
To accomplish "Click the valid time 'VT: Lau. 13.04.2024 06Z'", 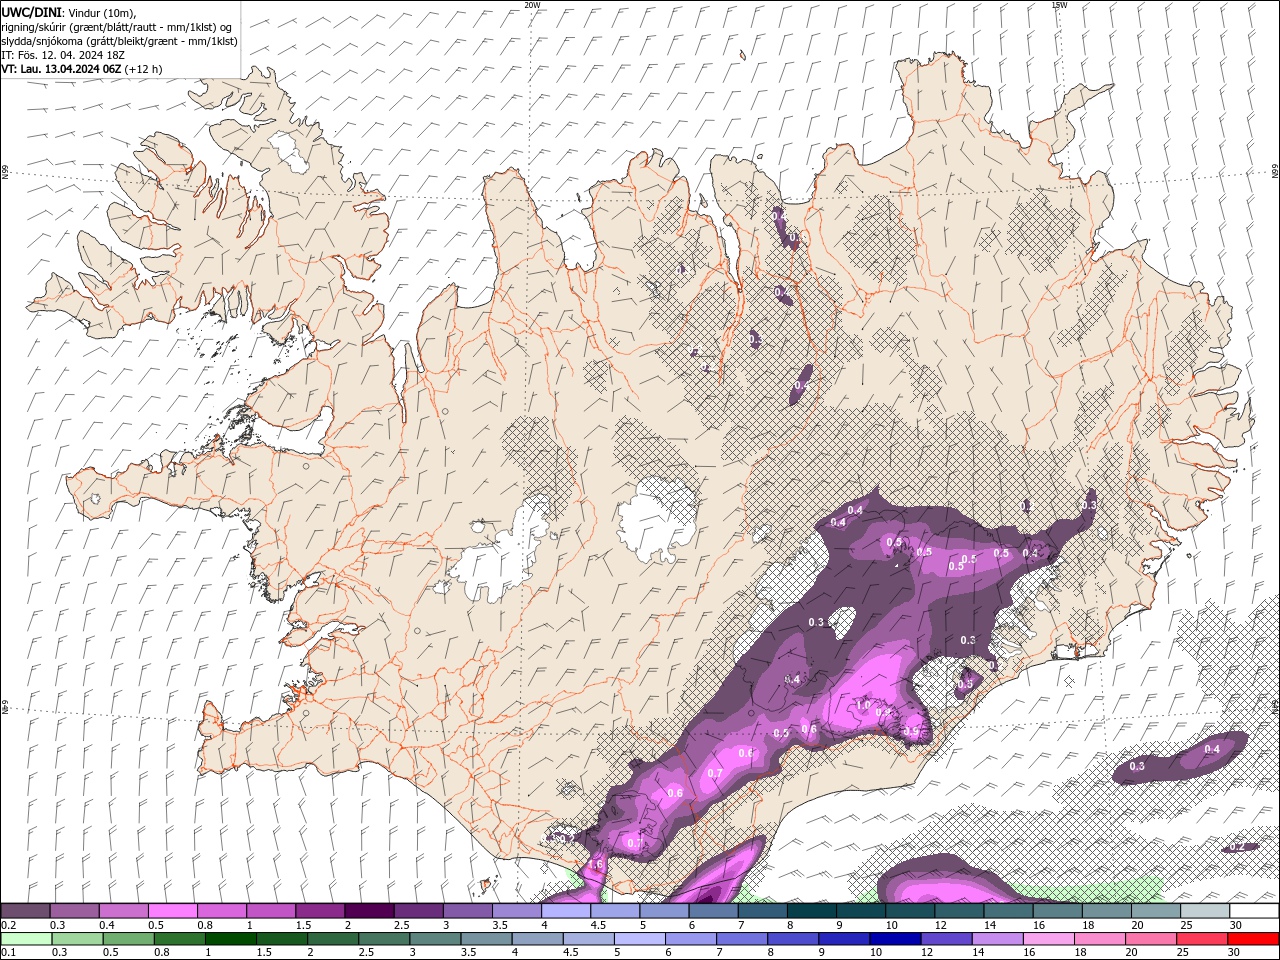I will tap(61, 69).
